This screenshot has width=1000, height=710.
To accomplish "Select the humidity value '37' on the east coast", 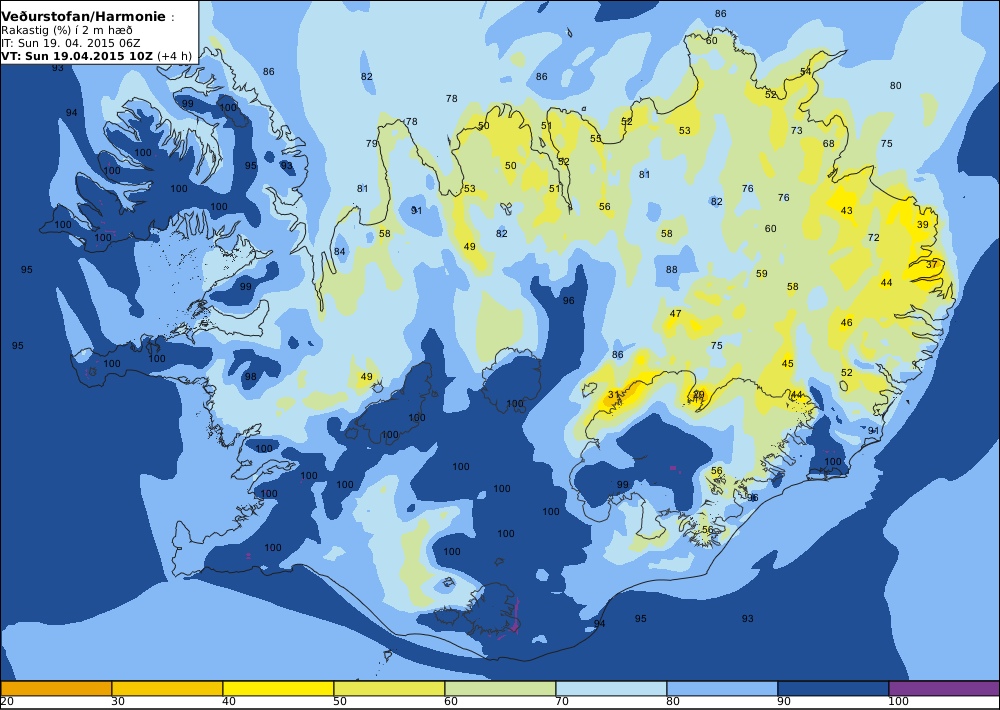I will (932, 264).
